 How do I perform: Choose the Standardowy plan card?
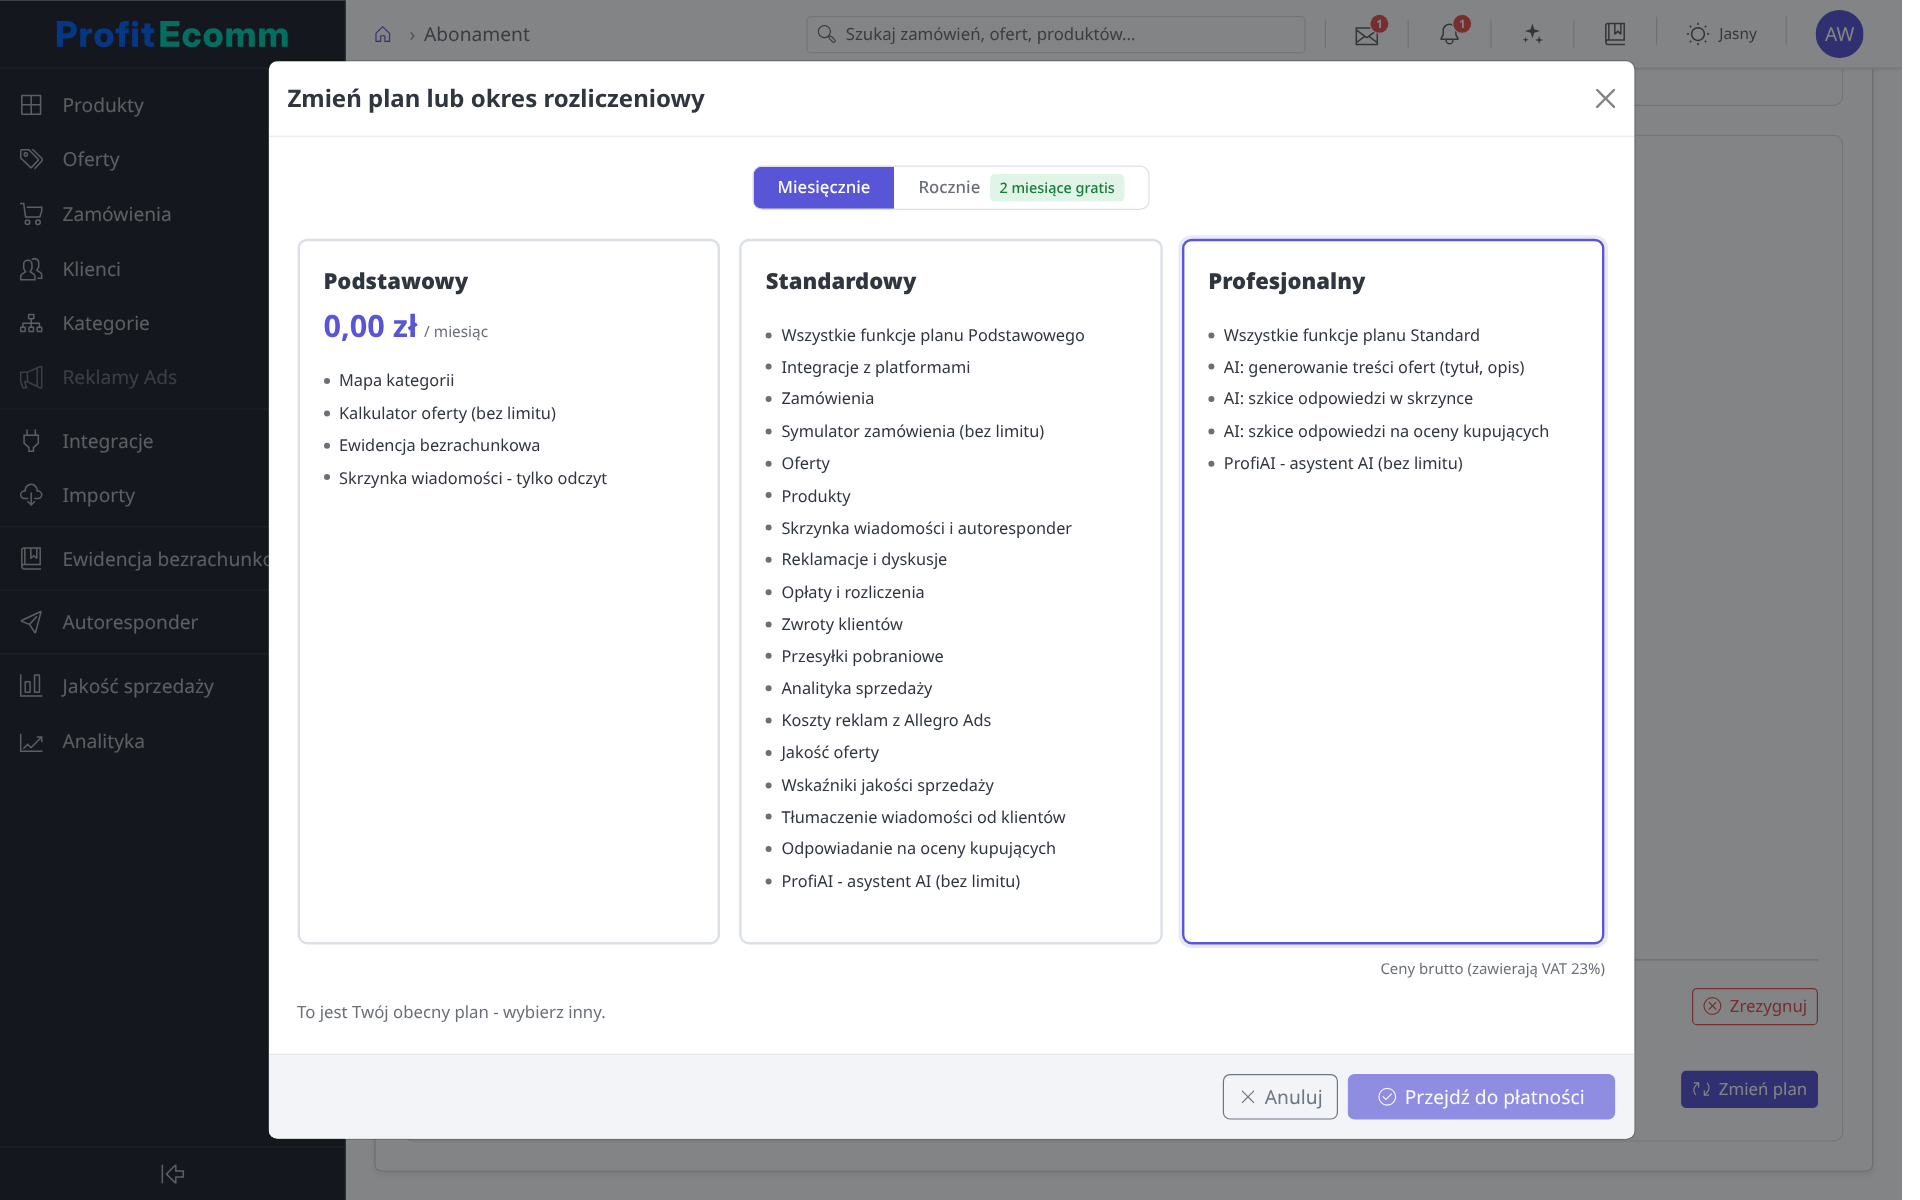[x=950, y=591]
